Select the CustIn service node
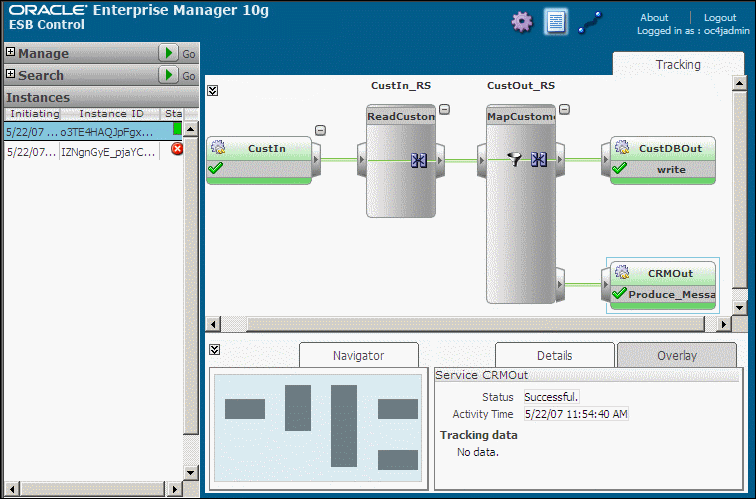 tap(259, 160)
